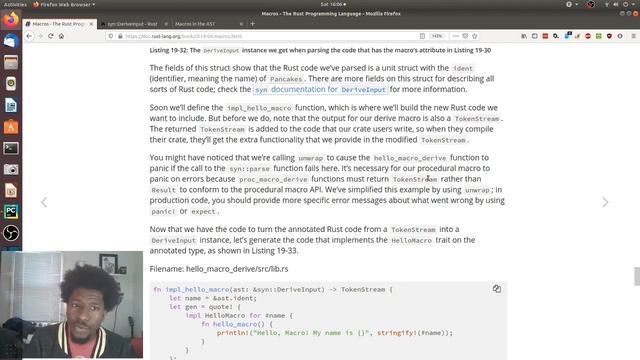
Task: Open the camera app from the dock
Action: tap(11, 169)
